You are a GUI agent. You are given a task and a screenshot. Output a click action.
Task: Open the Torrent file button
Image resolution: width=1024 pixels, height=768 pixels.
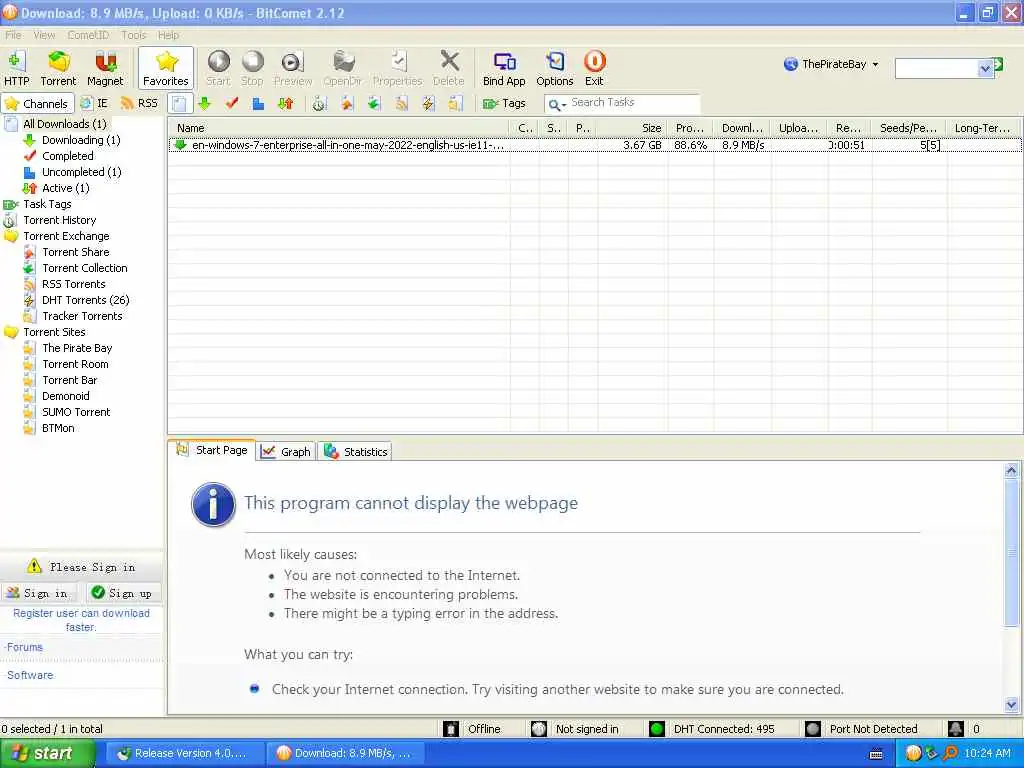(x=58, y=69)
